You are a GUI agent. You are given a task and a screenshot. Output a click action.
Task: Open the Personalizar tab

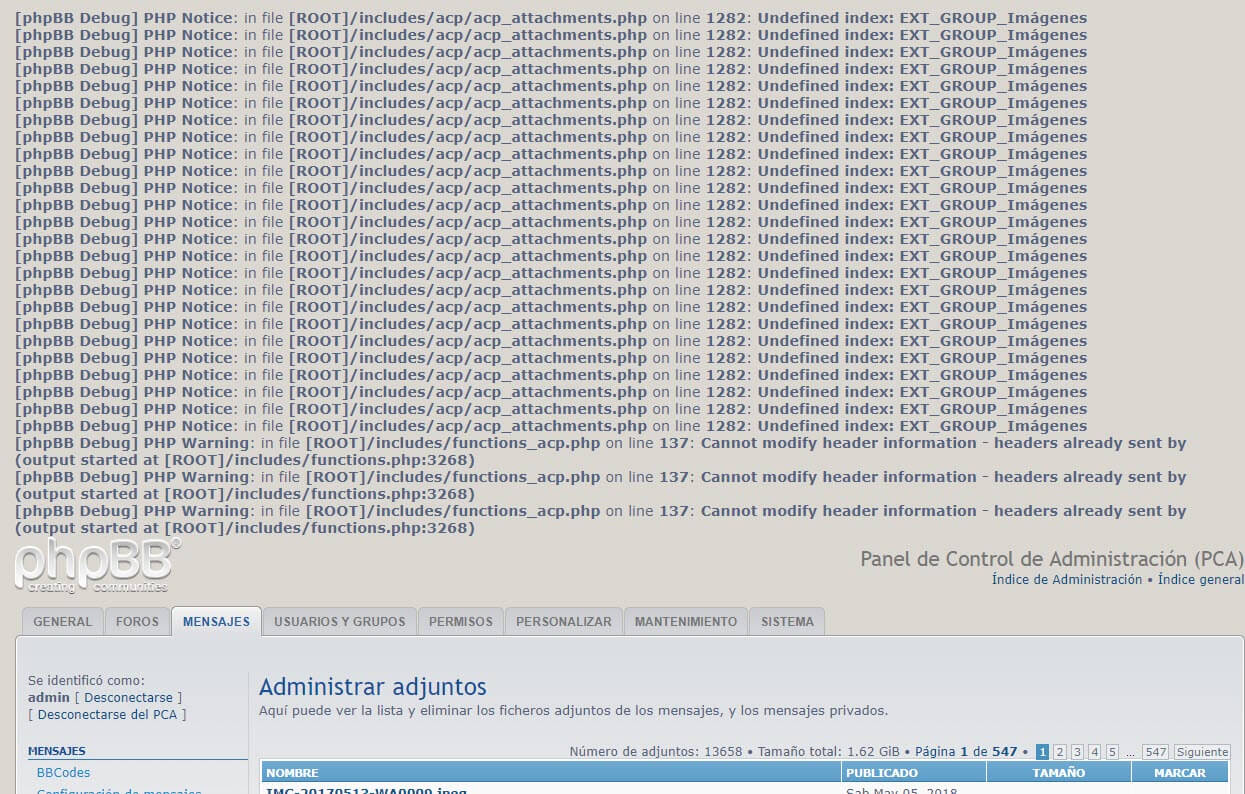[563, 622]
